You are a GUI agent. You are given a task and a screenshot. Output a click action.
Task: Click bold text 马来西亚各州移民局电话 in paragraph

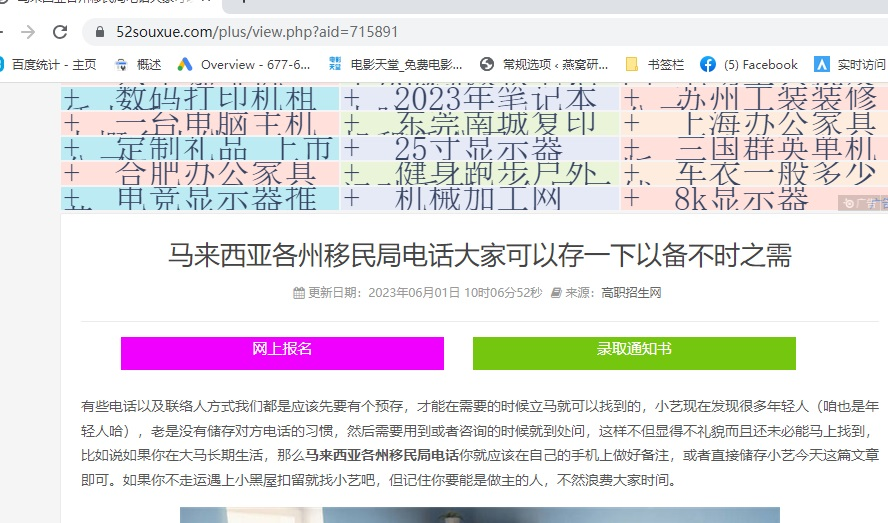click(x=382, y=455)
